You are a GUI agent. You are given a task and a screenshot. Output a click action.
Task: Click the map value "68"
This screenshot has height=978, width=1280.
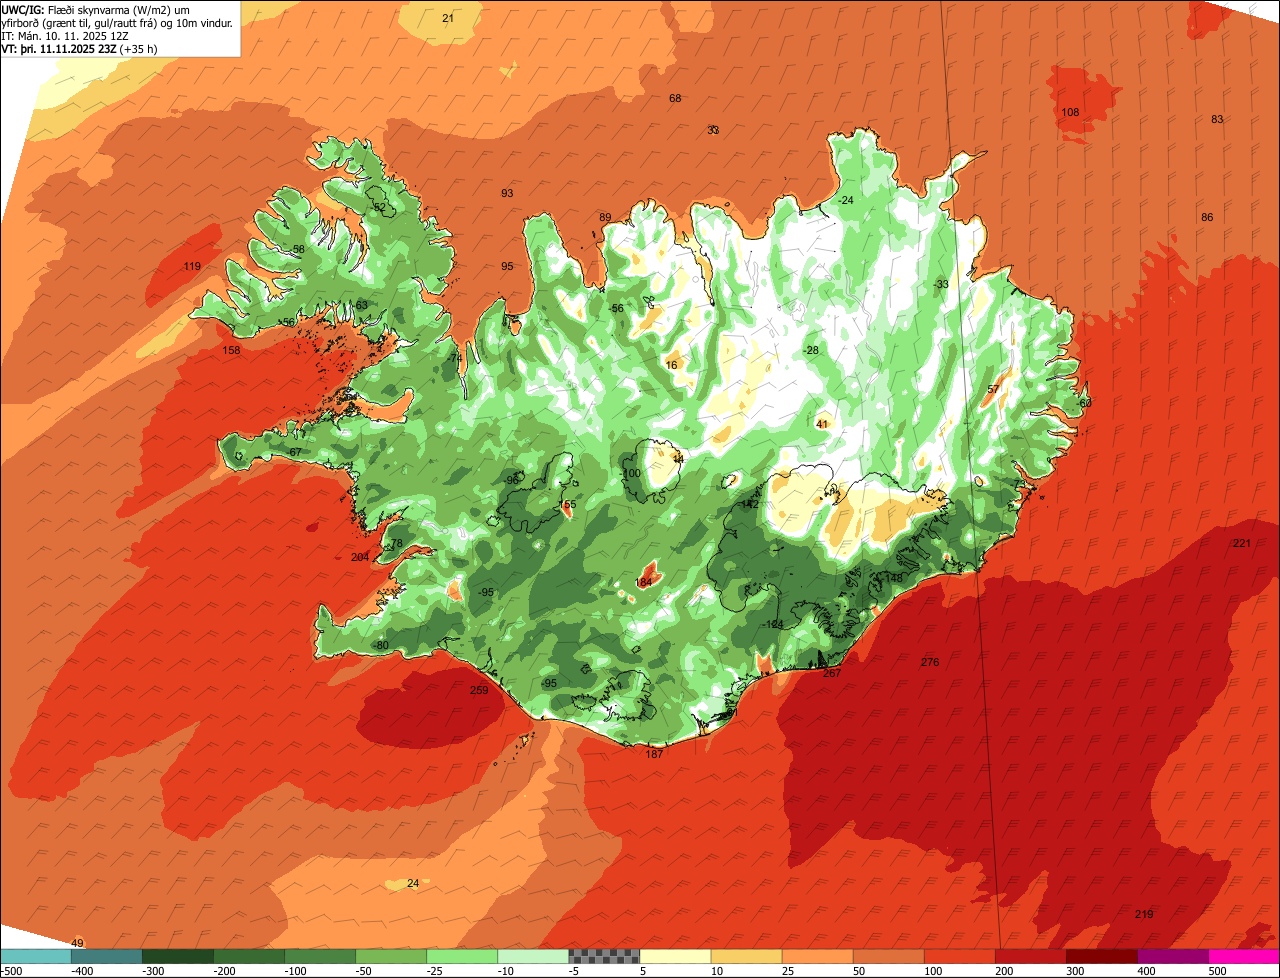pos(675,98)
